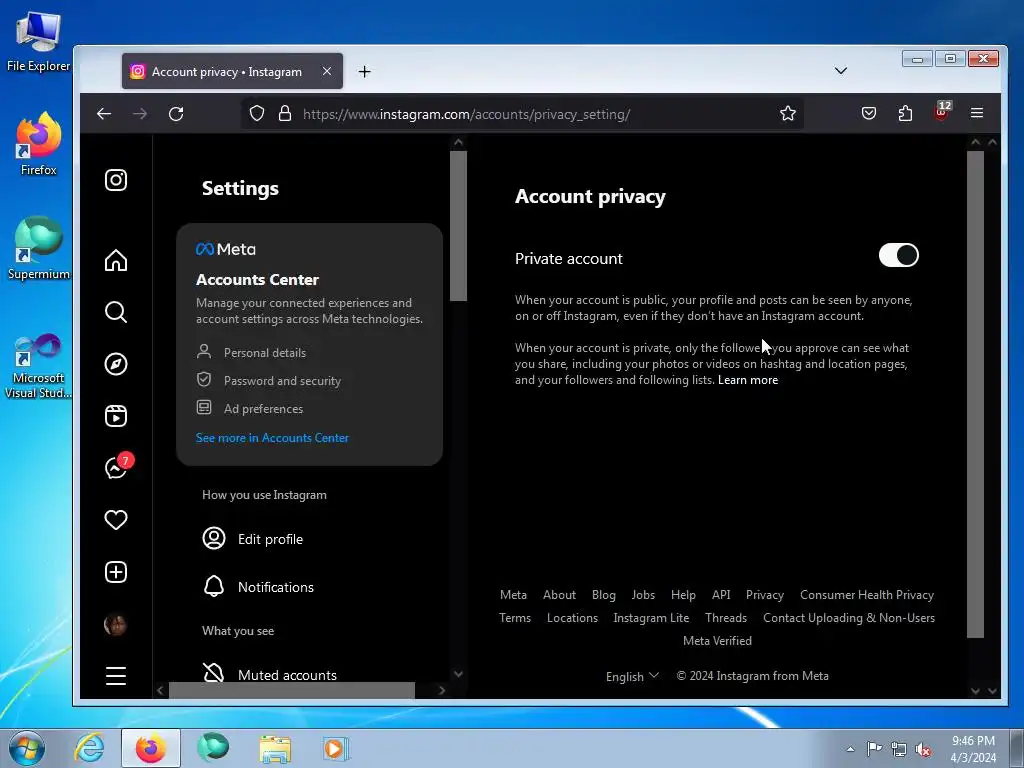Image resolution: width=1024 pixels, height=768 pixels.
Task: Reload the page with refresh icon
Action: coord(176,114)
